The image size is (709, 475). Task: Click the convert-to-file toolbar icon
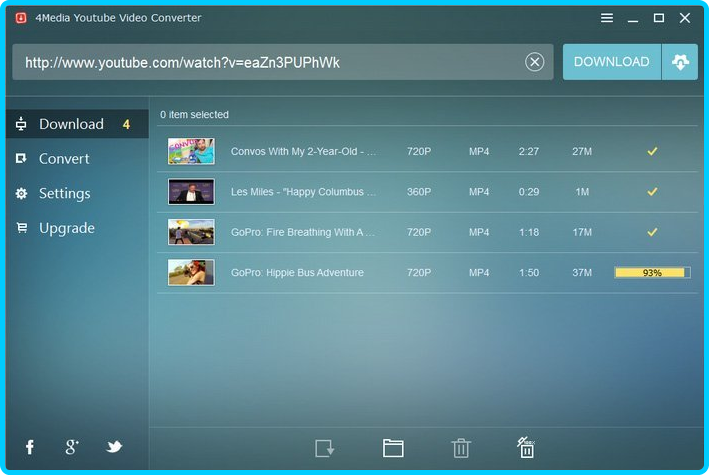point(324,448)
